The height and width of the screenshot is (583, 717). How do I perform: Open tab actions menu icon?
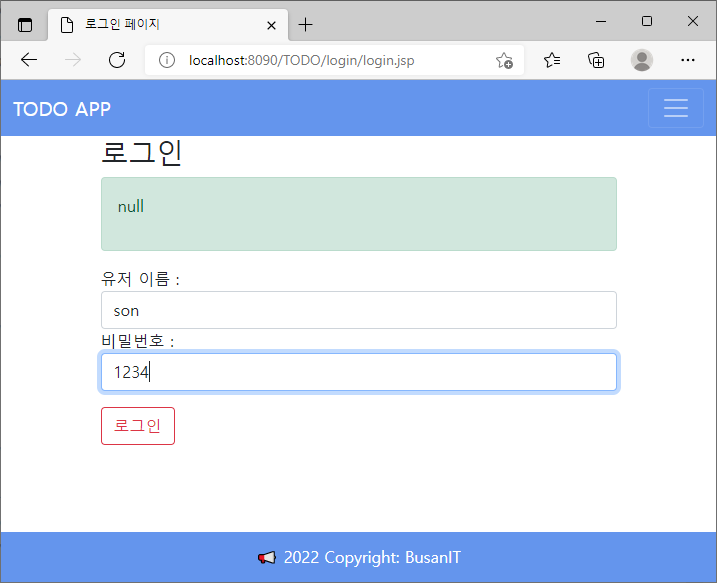25,25
